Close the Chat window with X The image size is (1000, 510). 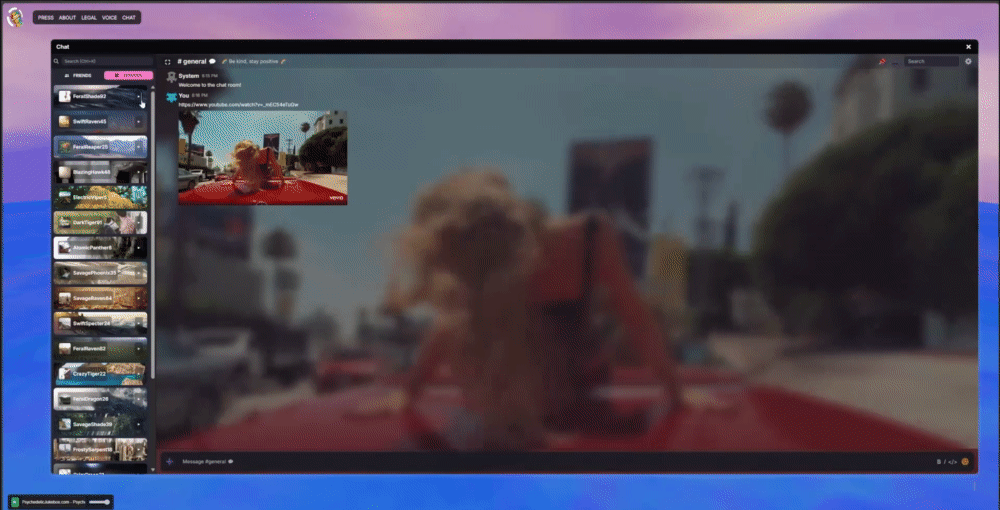968,47
